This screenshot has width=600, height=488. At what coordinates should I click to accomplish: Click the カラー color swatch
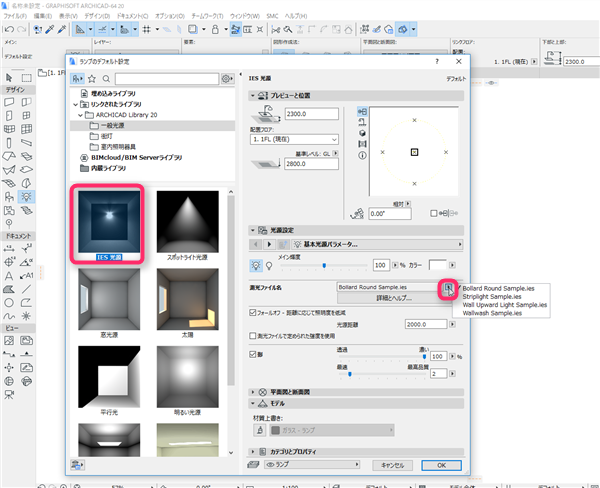pyautogui.click(x=437, y=265)
